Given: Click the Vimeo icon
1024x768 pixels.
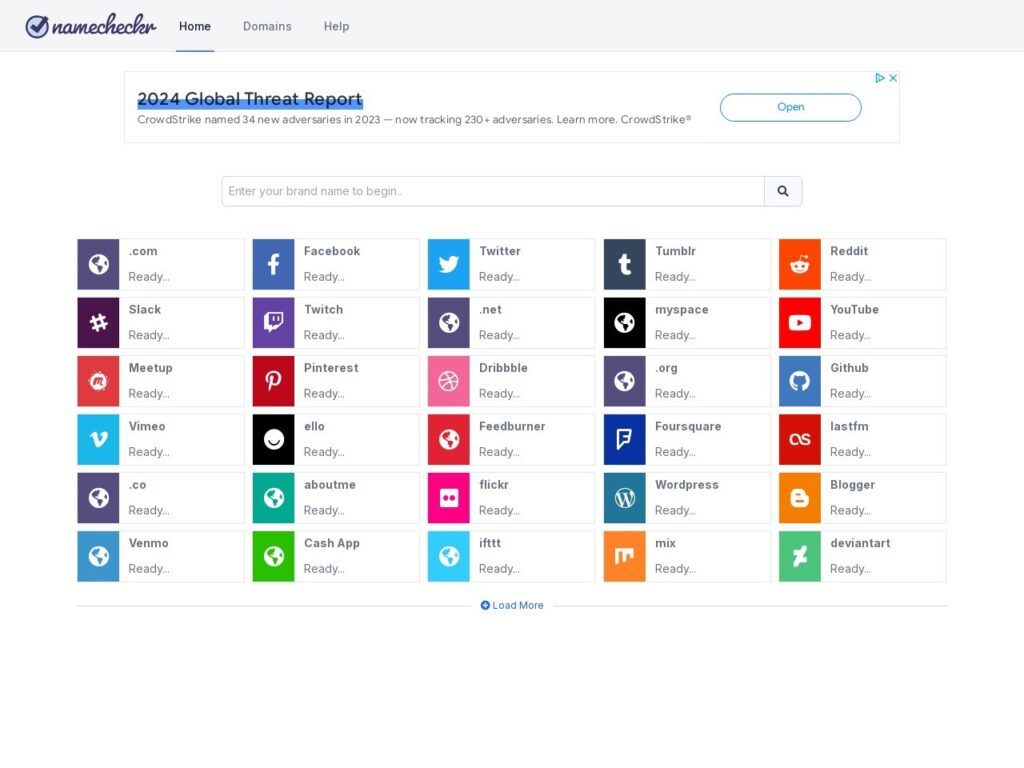Looking at the screenshot, I should tap(98, 440).
